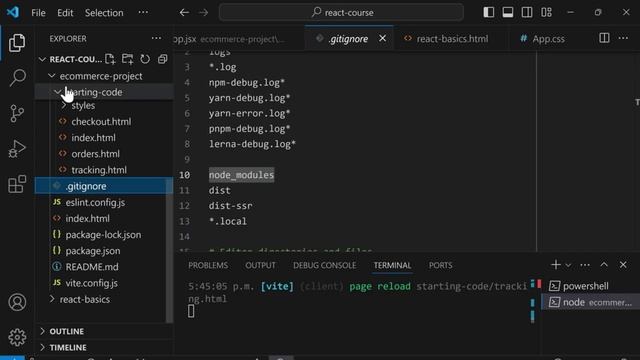Image resolution: width=640 pixels, height=360 pixels.
Task: Create a new terminal with plus icon
Action: [555, 265]
